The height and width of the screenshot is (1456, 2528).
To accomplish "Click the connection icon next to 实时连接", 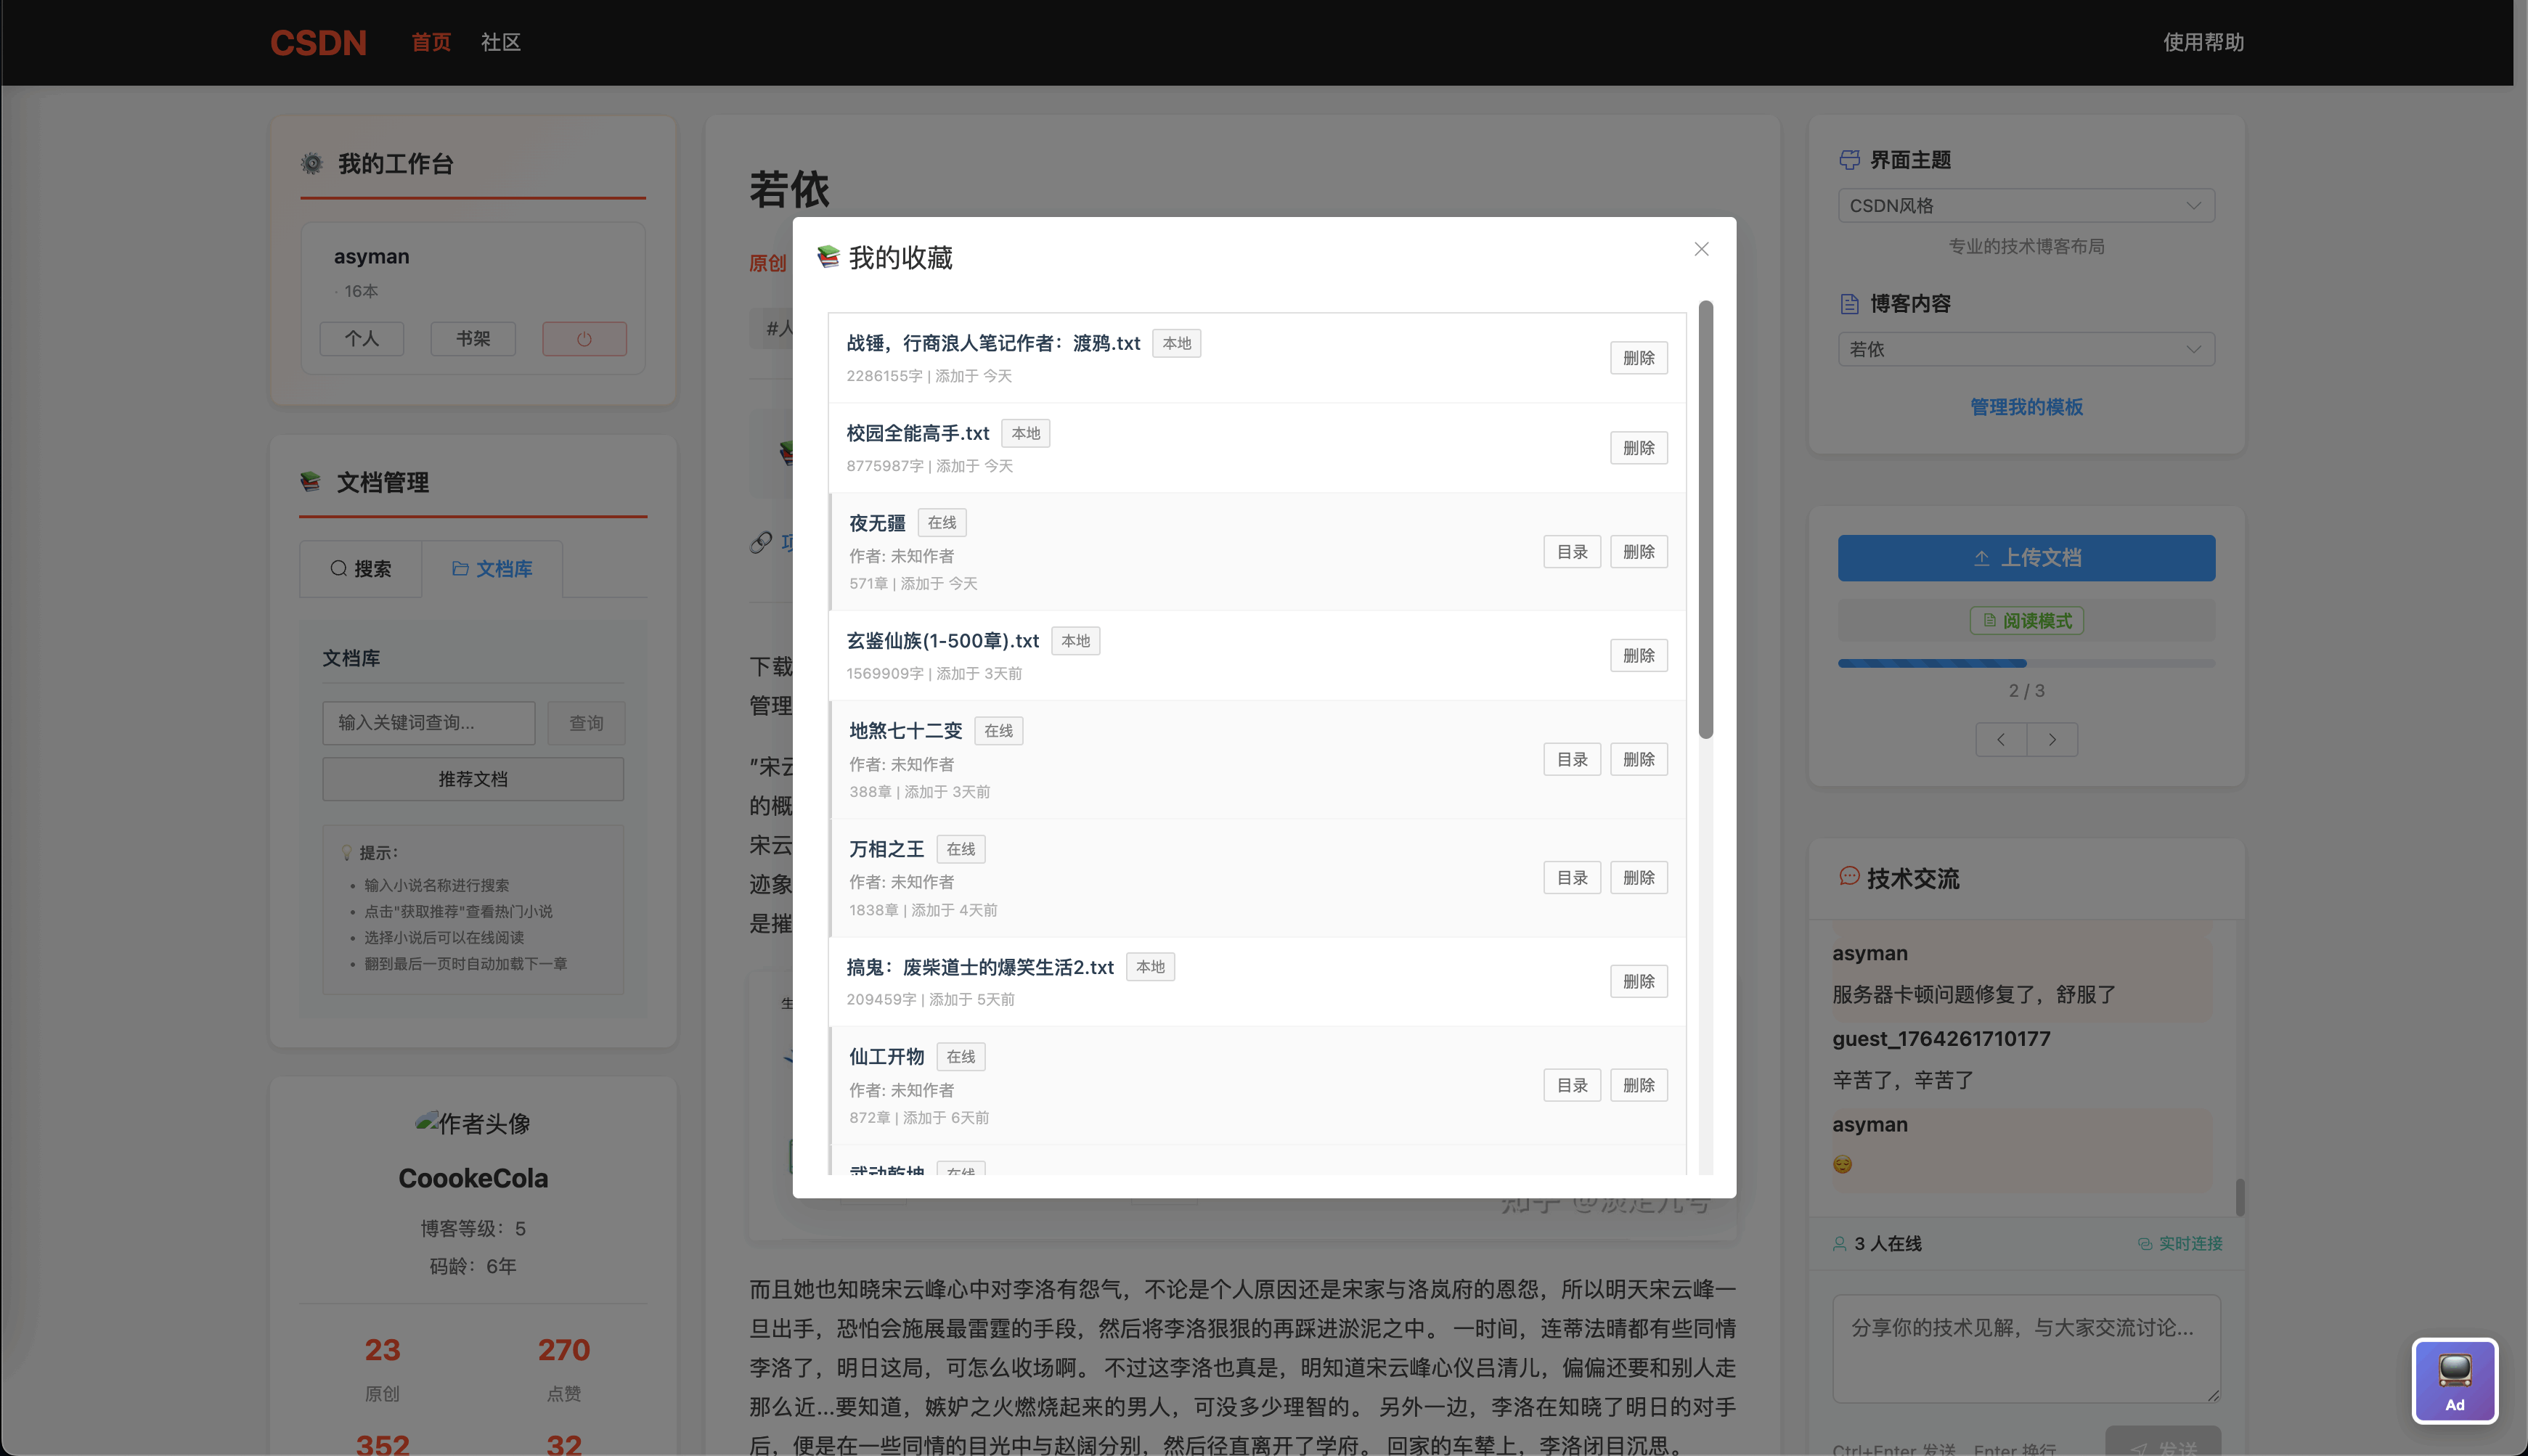I will click(2144, 1243).
